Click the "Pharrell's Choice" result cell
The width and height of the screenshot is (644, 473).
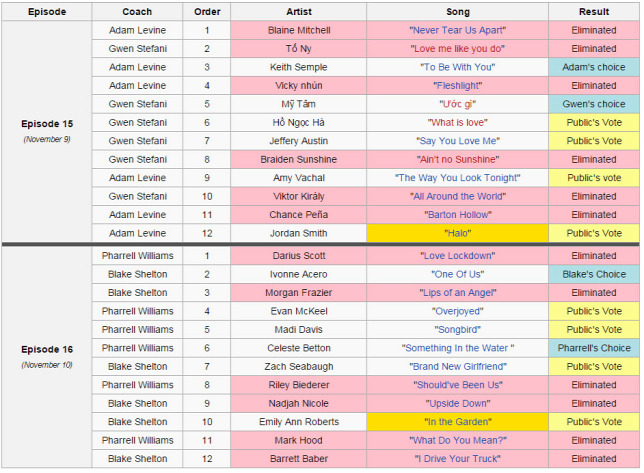coord(594,348)
